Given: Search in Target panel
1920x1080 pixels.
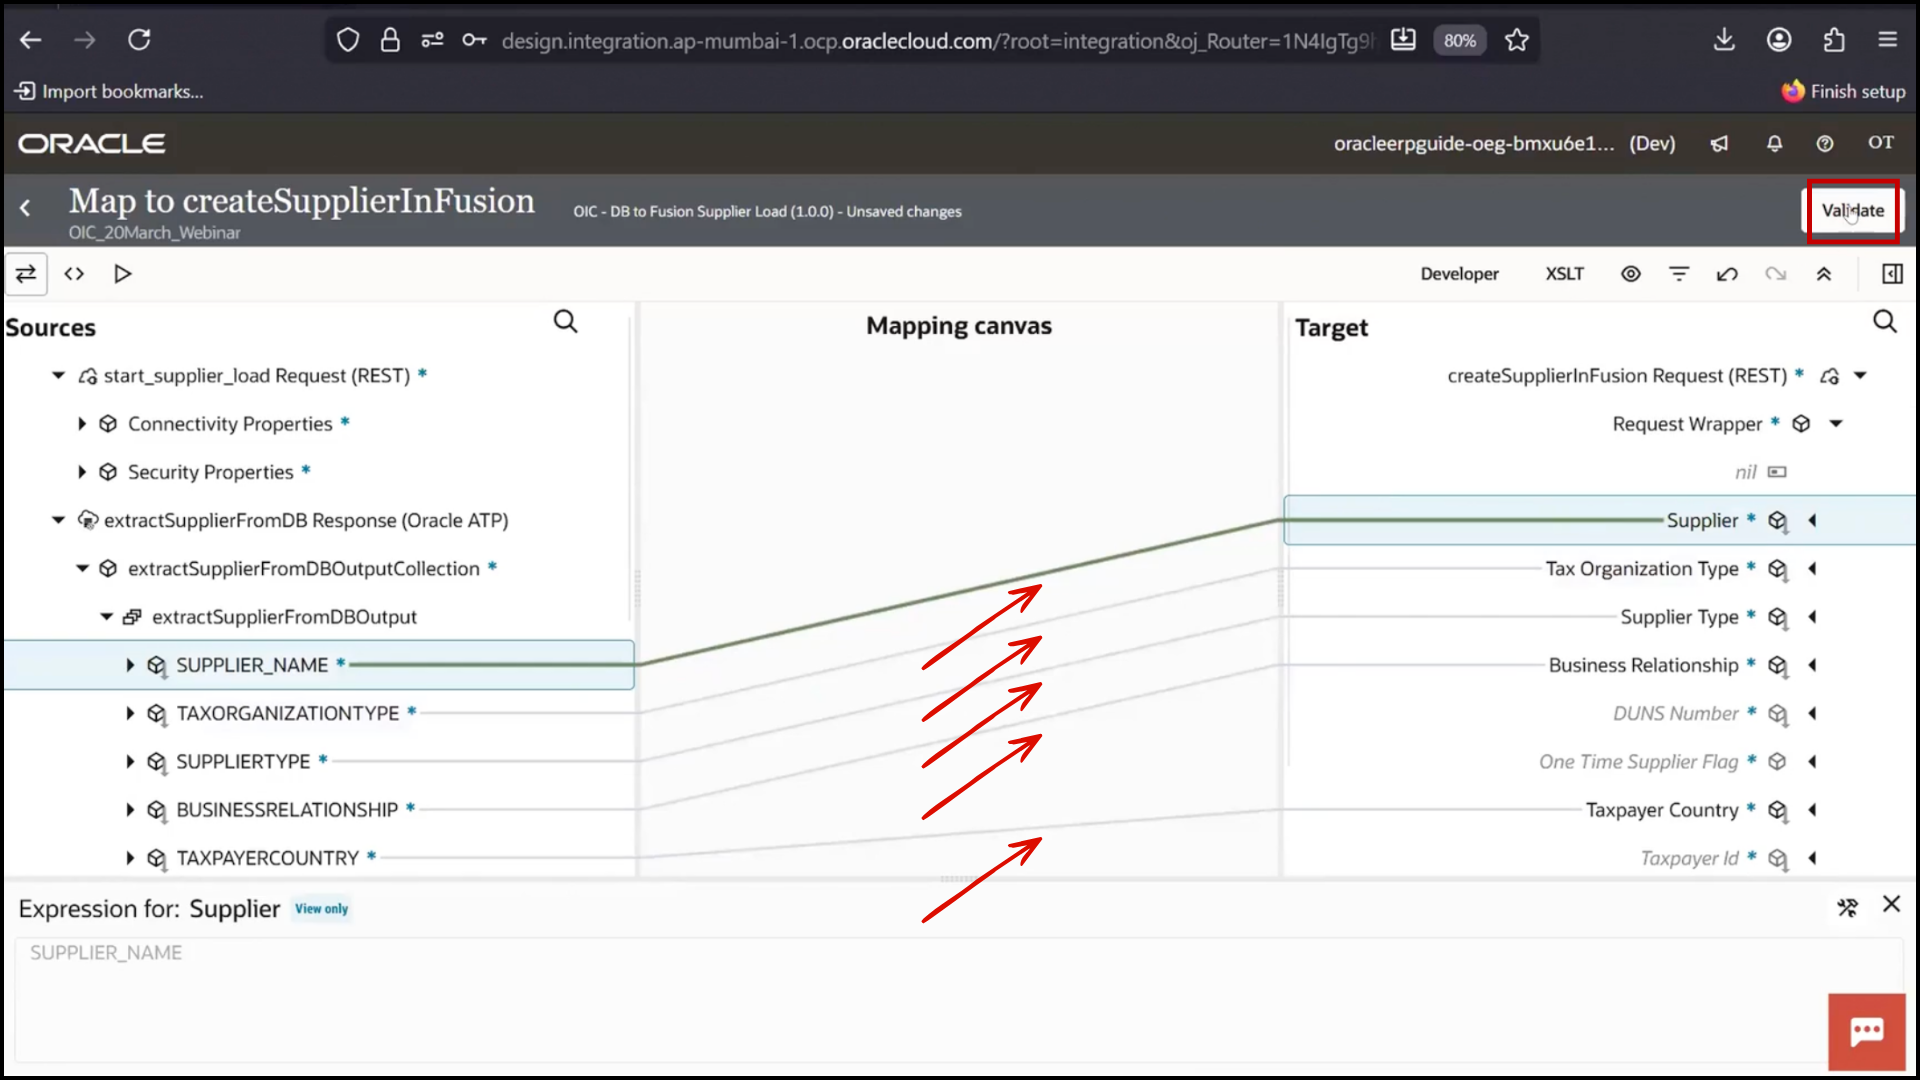Looking at the screenshot, I should [x=1884, y=322].
